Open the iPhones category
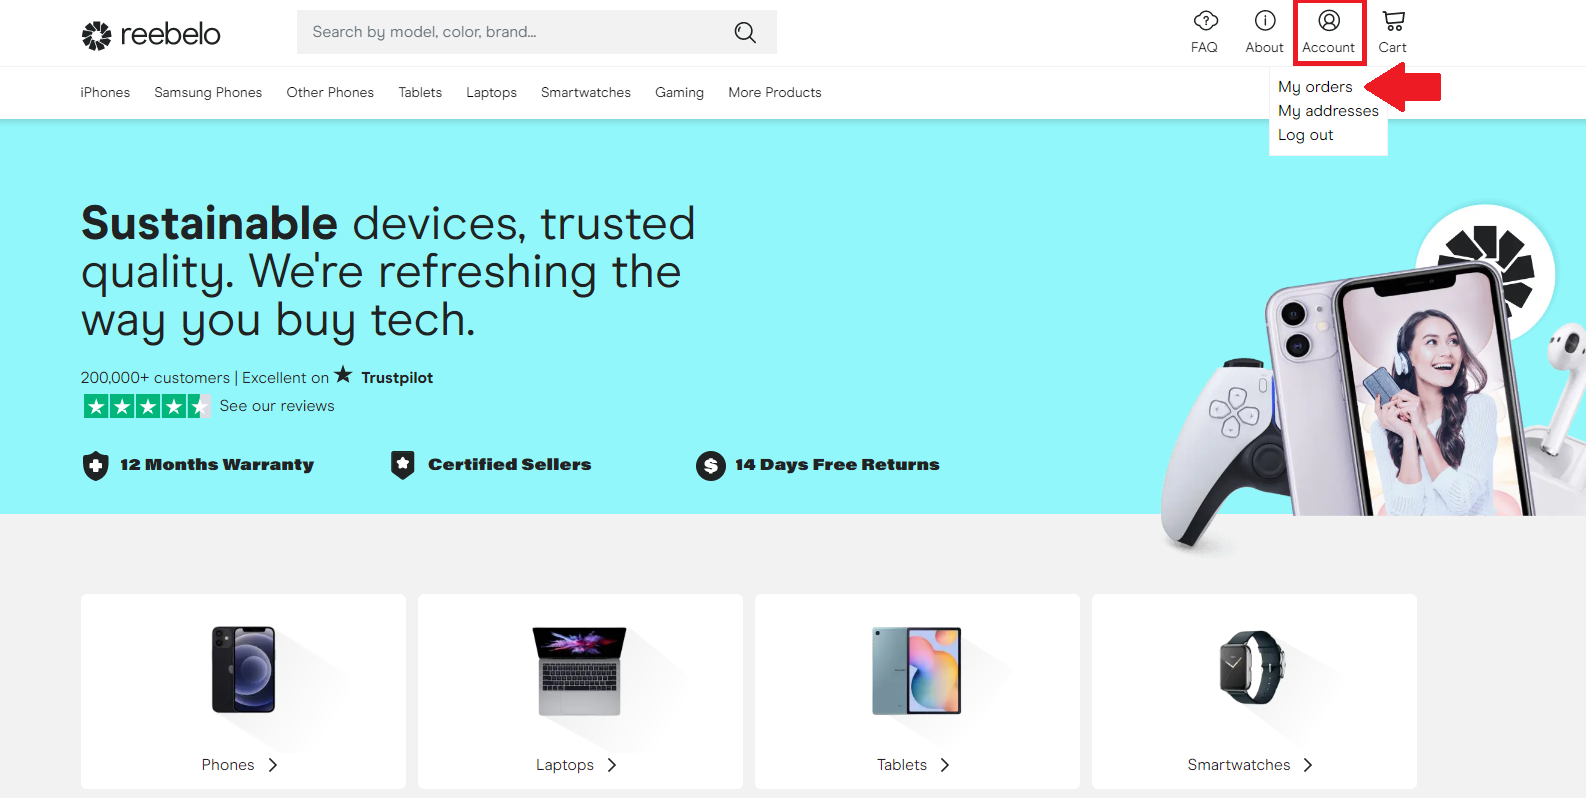Viewport: 1586px width, 798px height. coord(105,92)
